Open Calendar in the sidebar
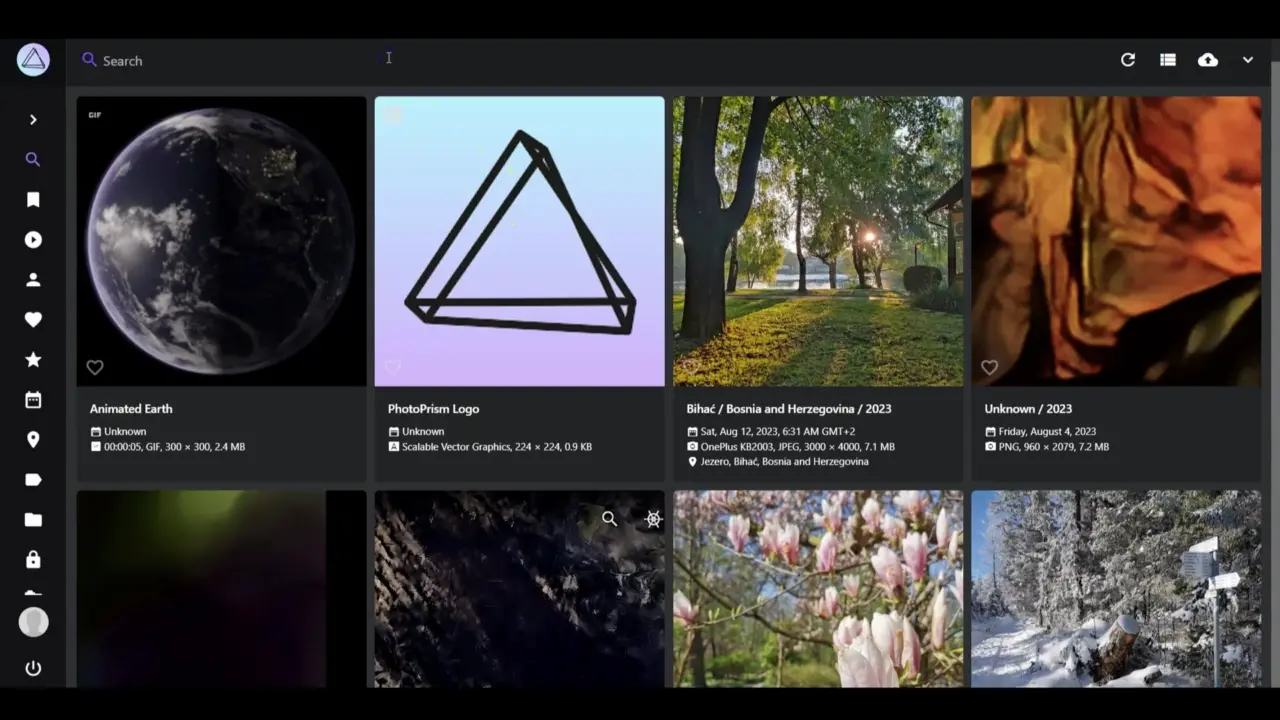Image resolution: width=1280 pixels, height=720 pixels. pyautogui.click(x=33, y=400)
